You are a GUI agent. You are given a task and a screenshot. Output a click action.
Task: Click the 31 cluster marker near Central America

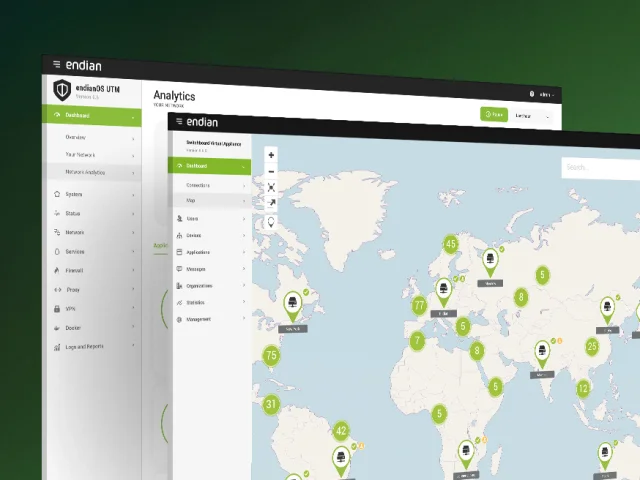click(x=271, y=404)
